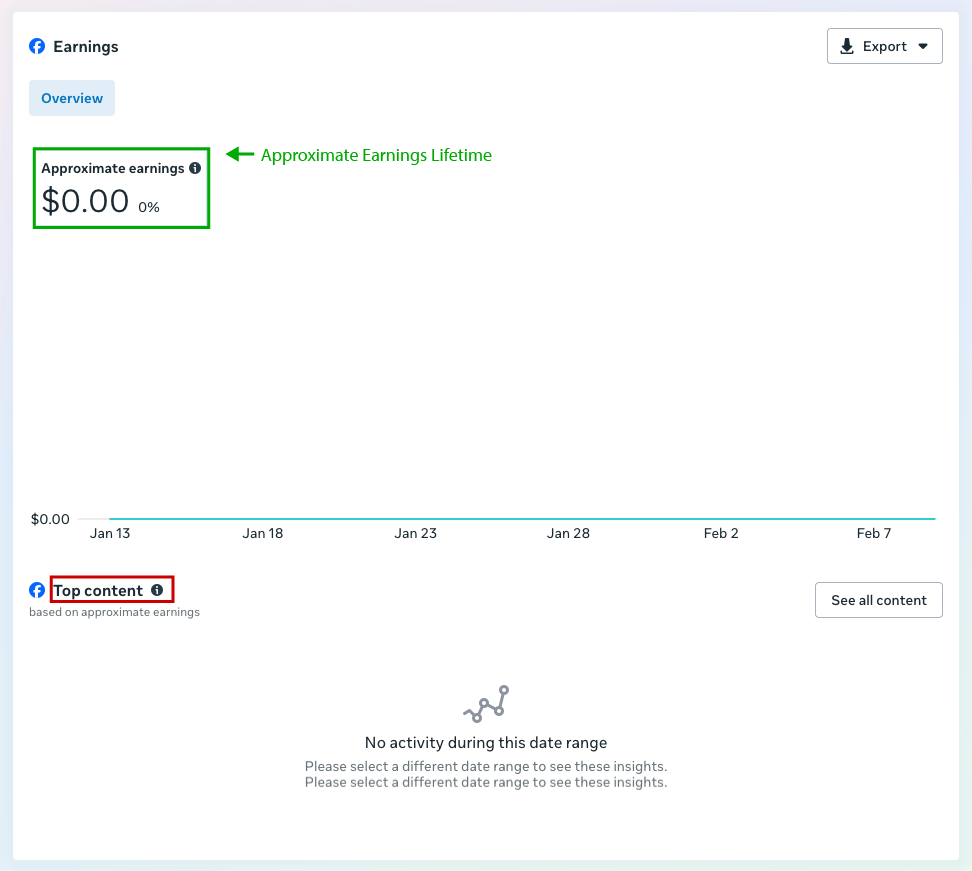Click the Approximate Earnings Lifetime annotation text
This screenshot has width=972, height=871.
point(376,156)
